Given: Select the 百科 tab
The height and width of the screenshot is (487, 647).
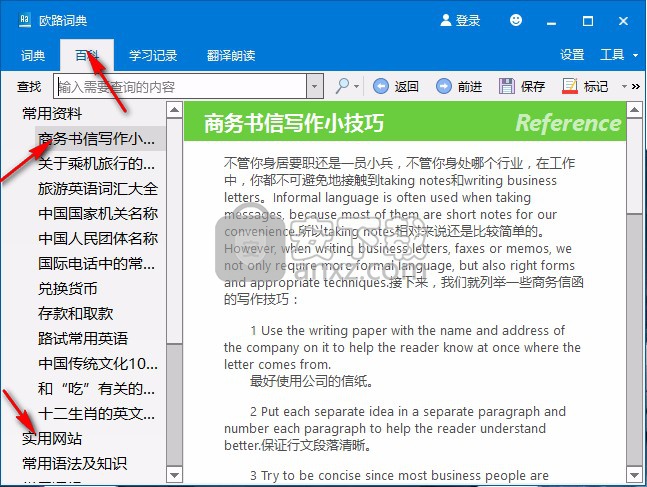Looking at the screenshot, I should tap(87, 55).
